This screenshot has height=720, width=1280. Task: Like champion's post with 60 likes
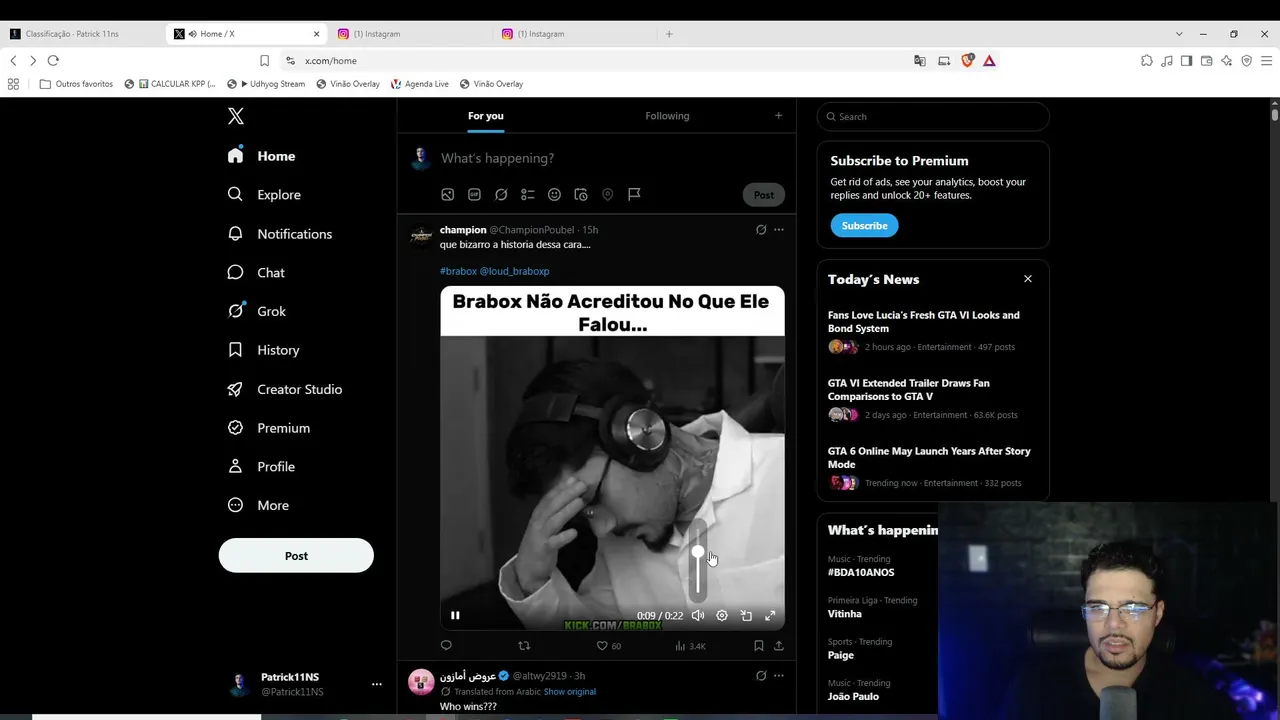tap(608, 646)
